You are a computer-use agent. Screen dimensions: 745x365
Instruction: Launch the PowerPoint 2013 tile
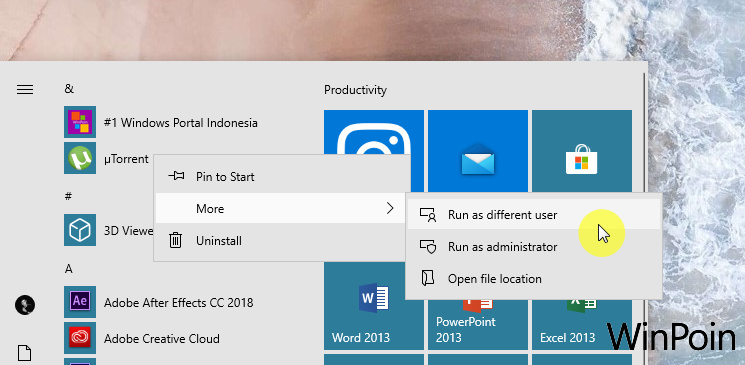[x=478, y=325]
